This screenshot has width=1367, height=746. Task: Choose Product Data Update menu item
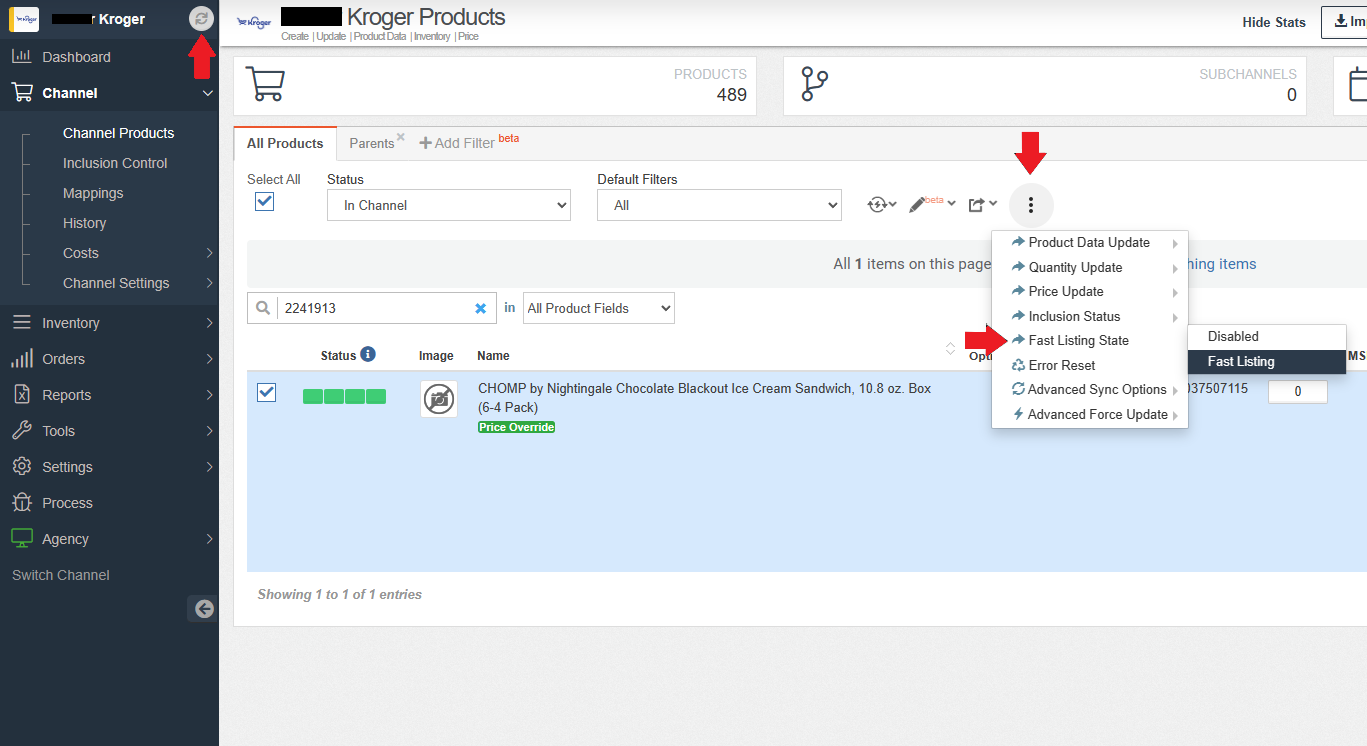1090,243
